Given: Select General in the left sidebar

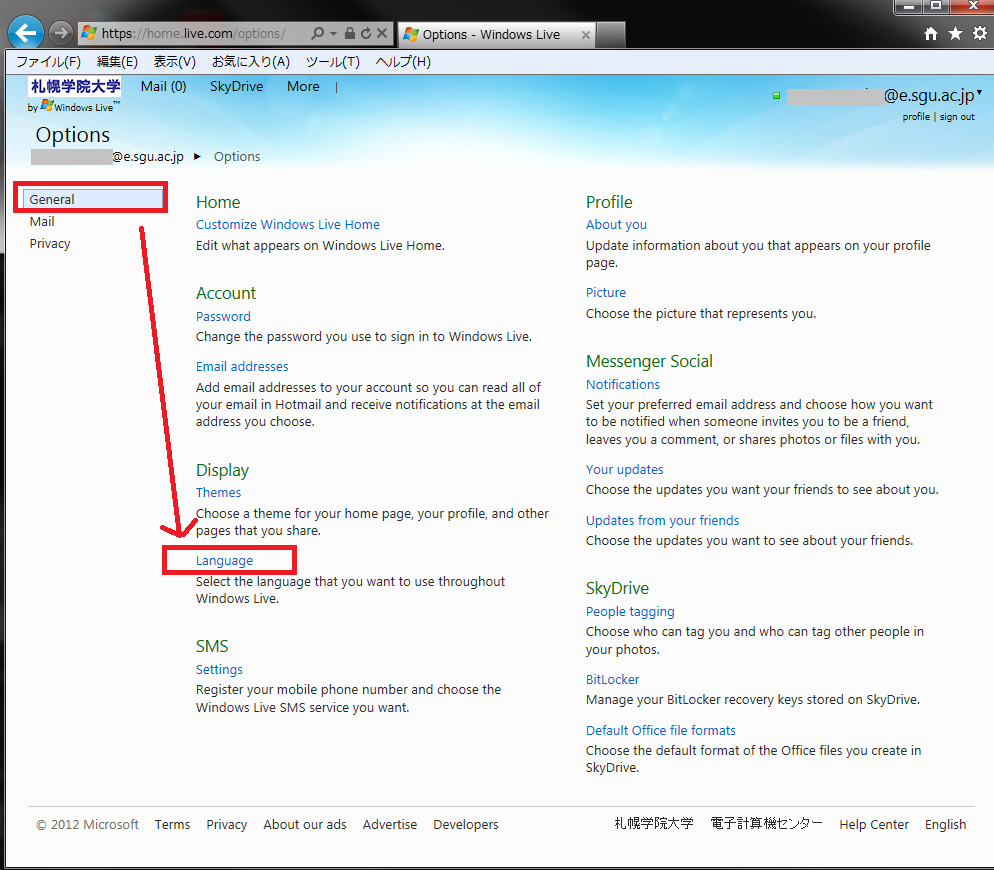Looking at the screenshot, I should (x=93, y=199).
